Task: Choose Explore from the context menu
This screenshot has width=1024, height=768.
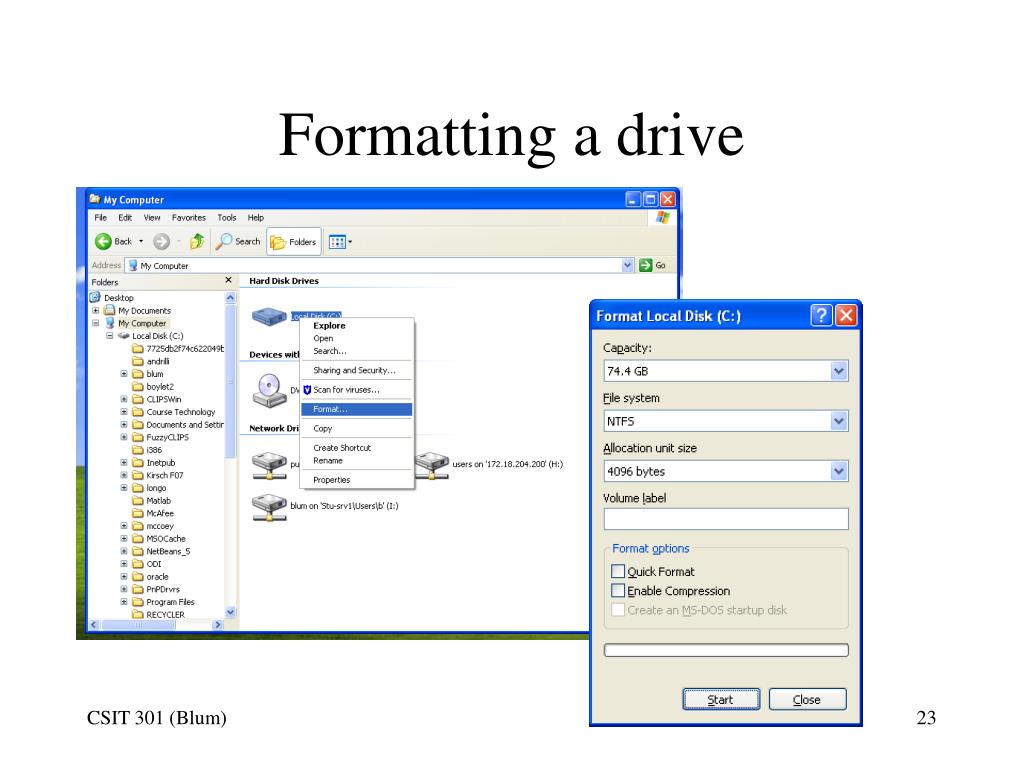Action: (x=357, y=326)
